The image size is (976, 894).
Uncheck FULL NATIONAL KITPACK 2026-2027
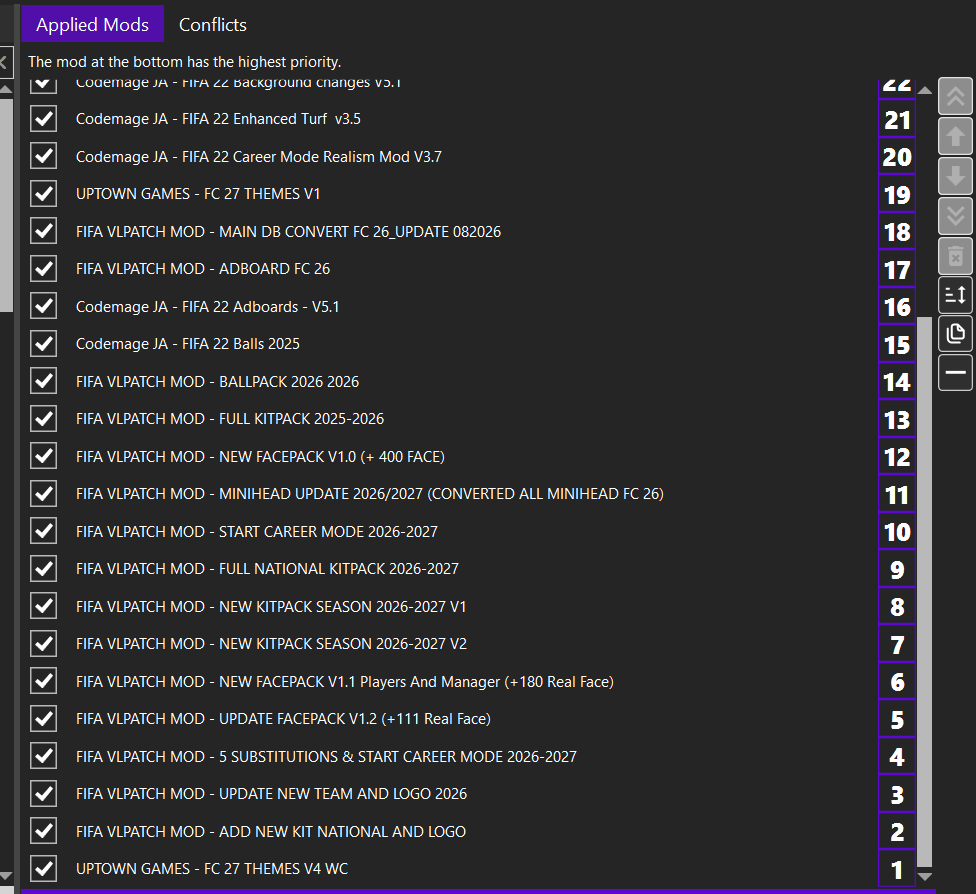(44, 569)
